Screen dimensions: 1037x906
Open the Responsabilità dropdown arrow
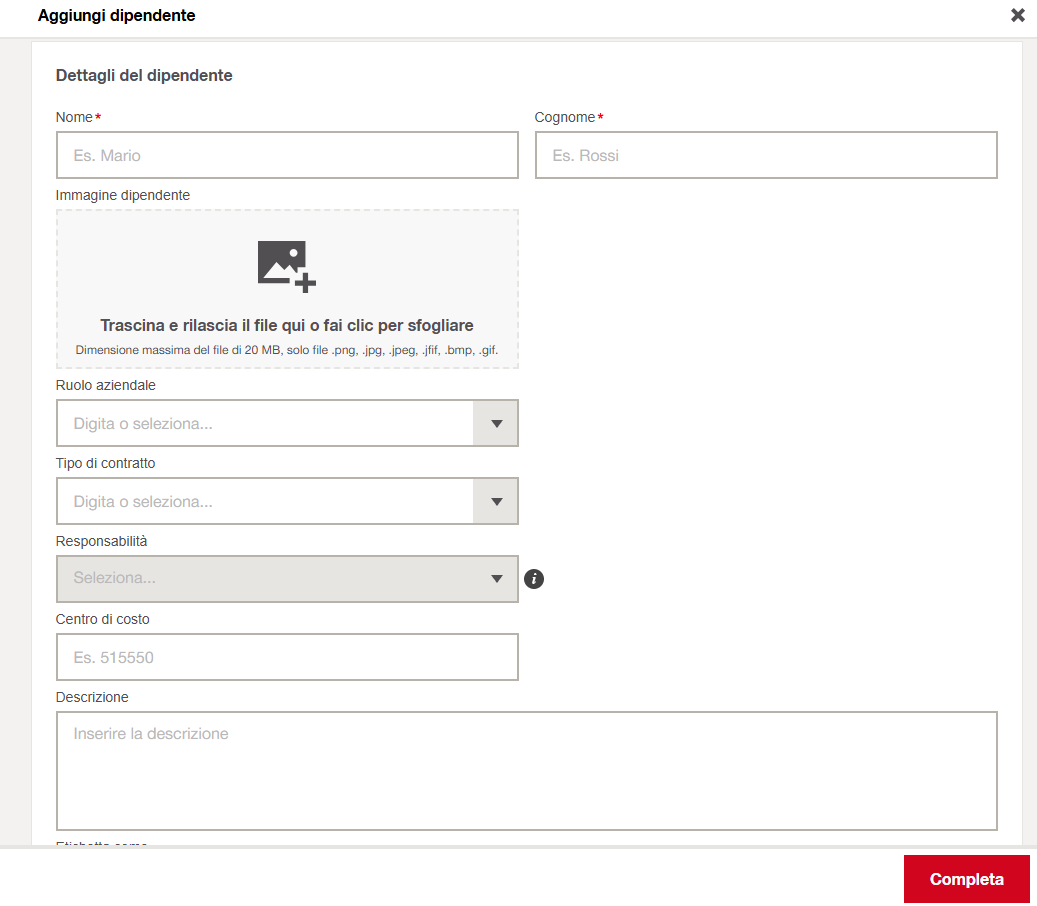[496, 579]
